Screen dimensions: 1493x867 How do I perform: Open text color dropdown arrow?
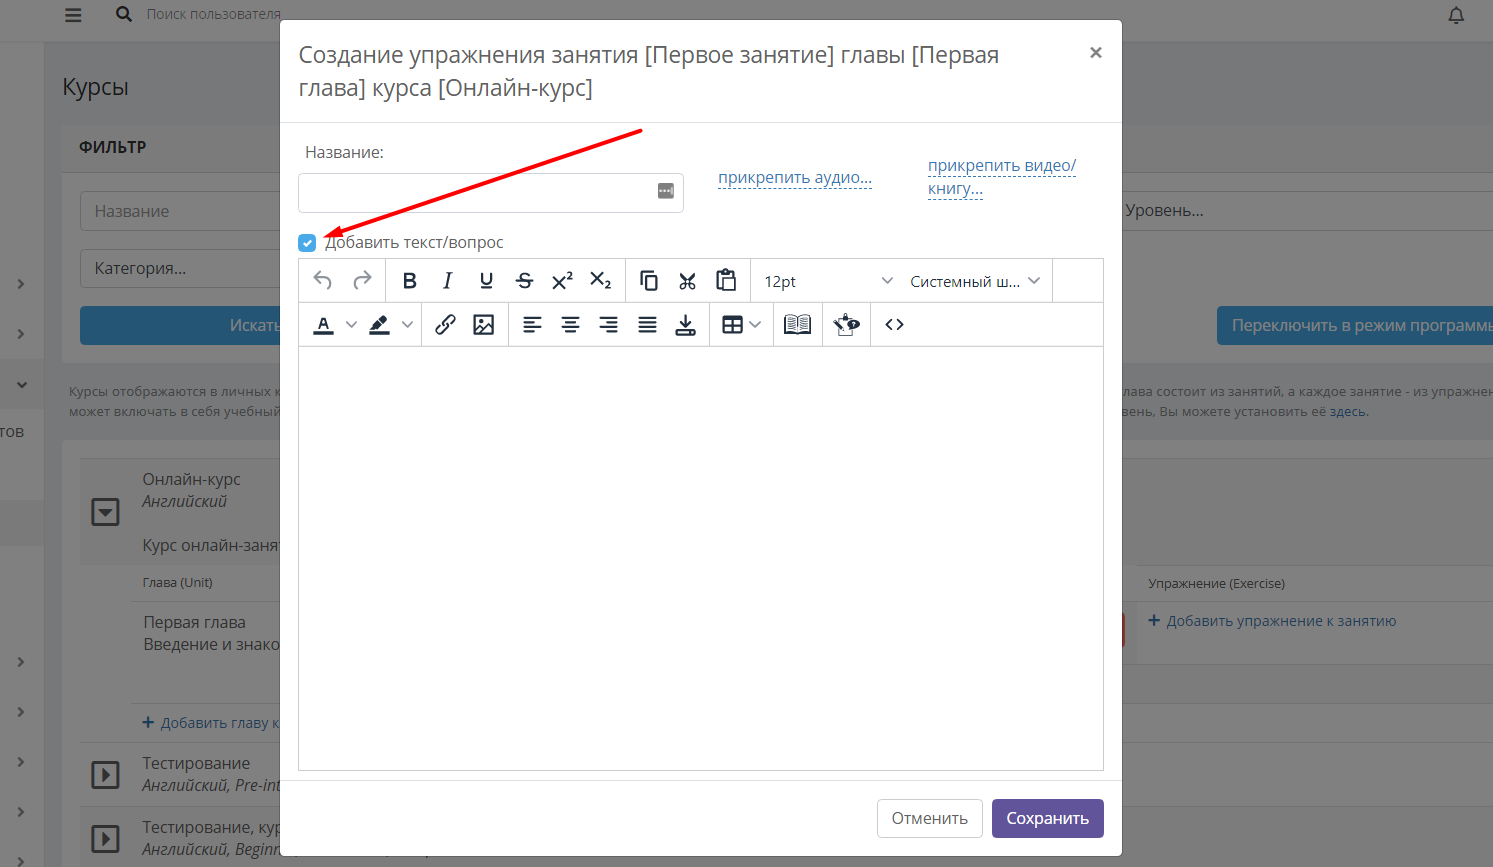(351, 325)
